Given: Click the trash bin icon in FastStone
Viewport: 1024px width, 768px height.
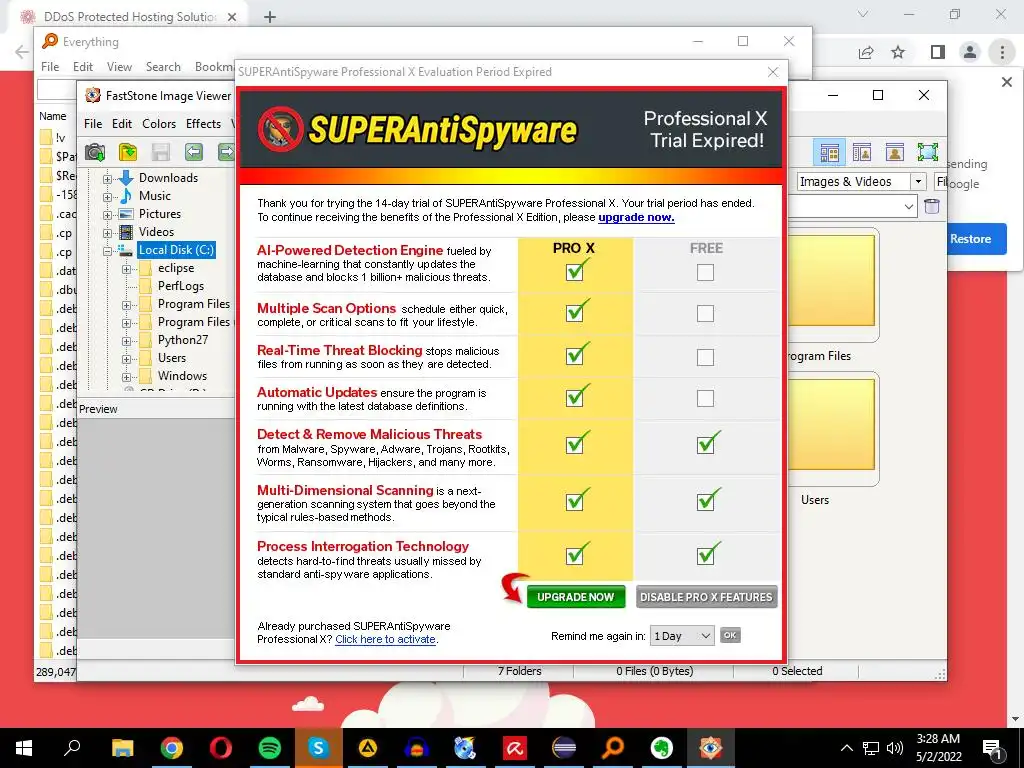Looking at the screenshot, I should pyautogui.click(x=932, y=206).
